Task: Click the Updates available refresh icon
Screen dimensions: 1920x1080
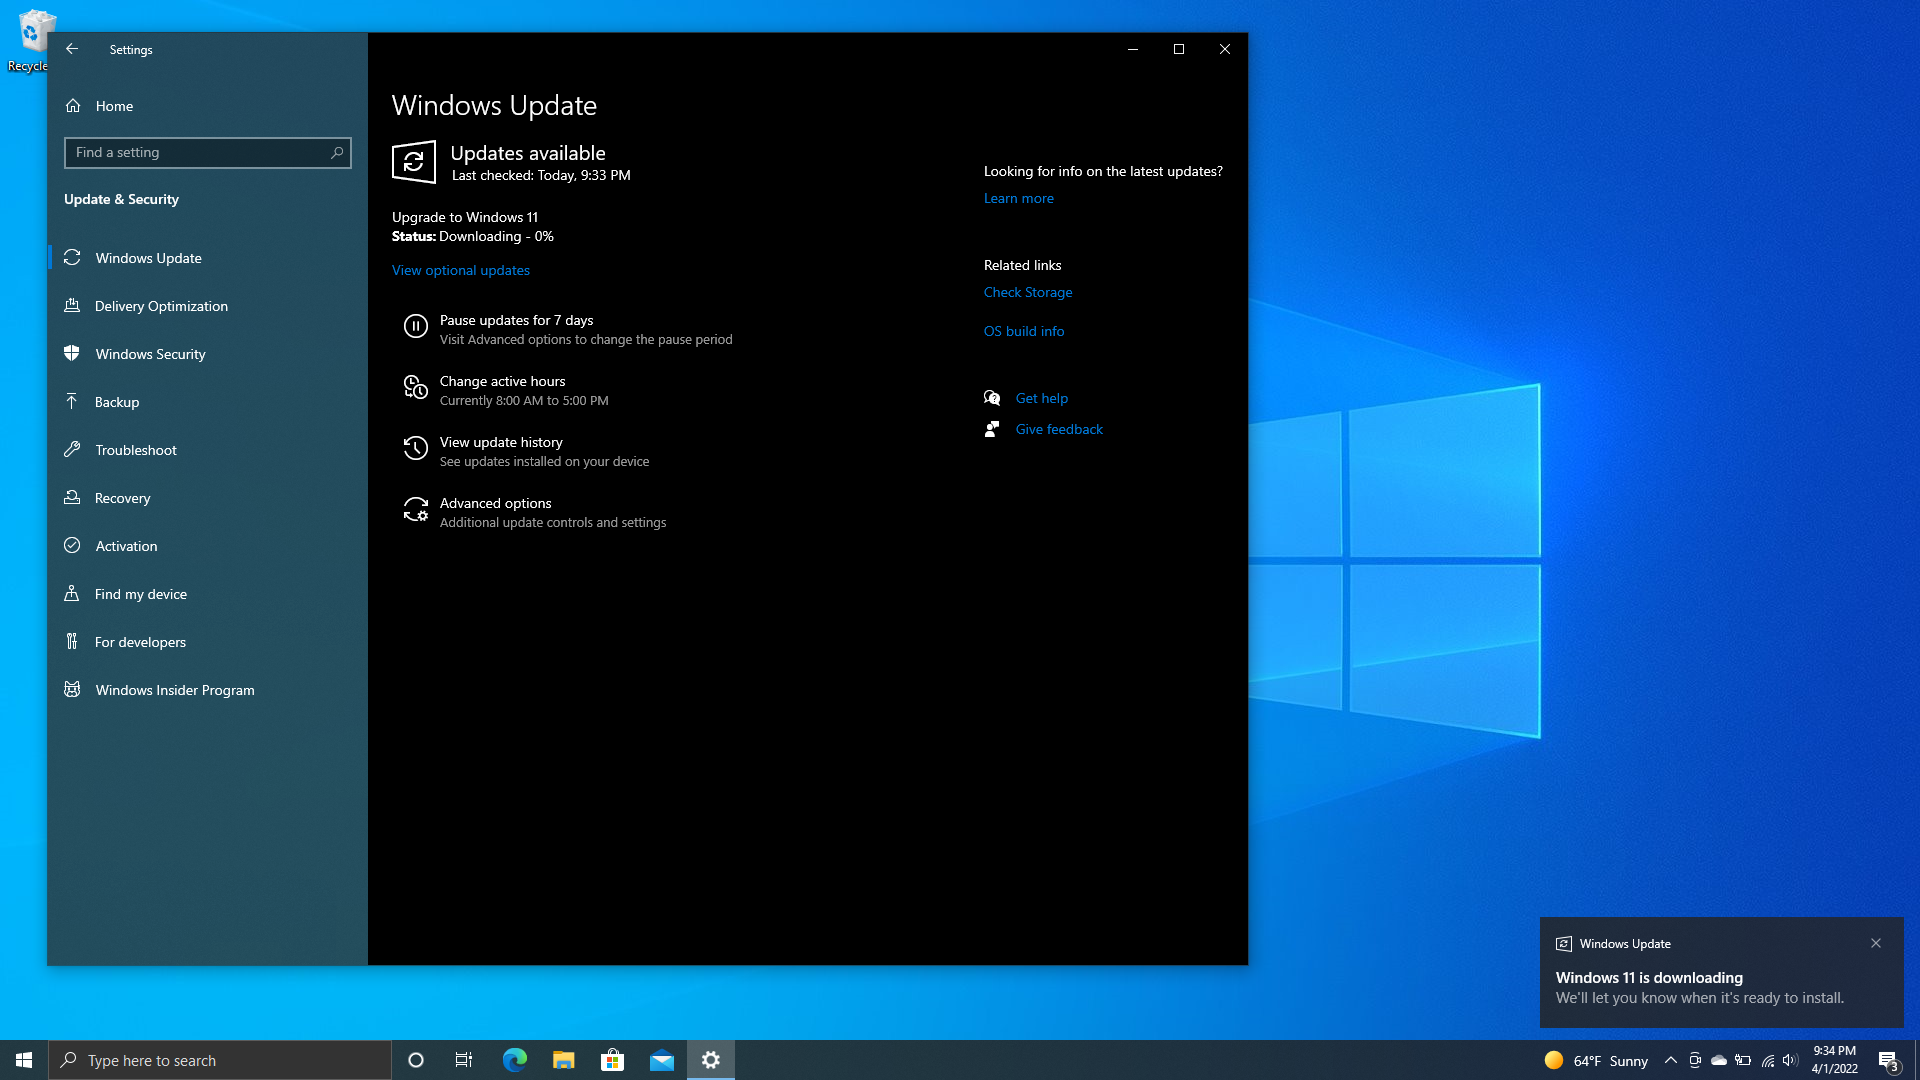Action: 414,162
